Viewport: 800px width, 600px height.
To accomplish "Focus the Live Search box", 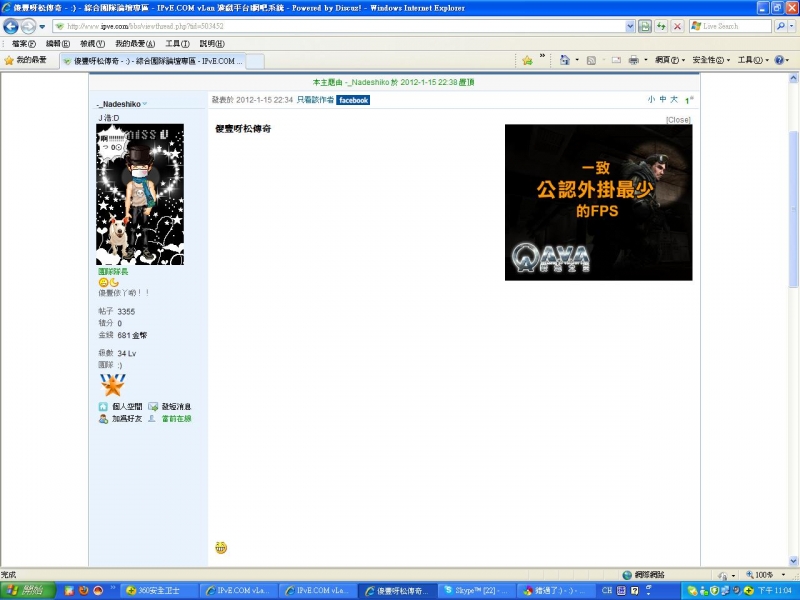I will pos(731,26).
